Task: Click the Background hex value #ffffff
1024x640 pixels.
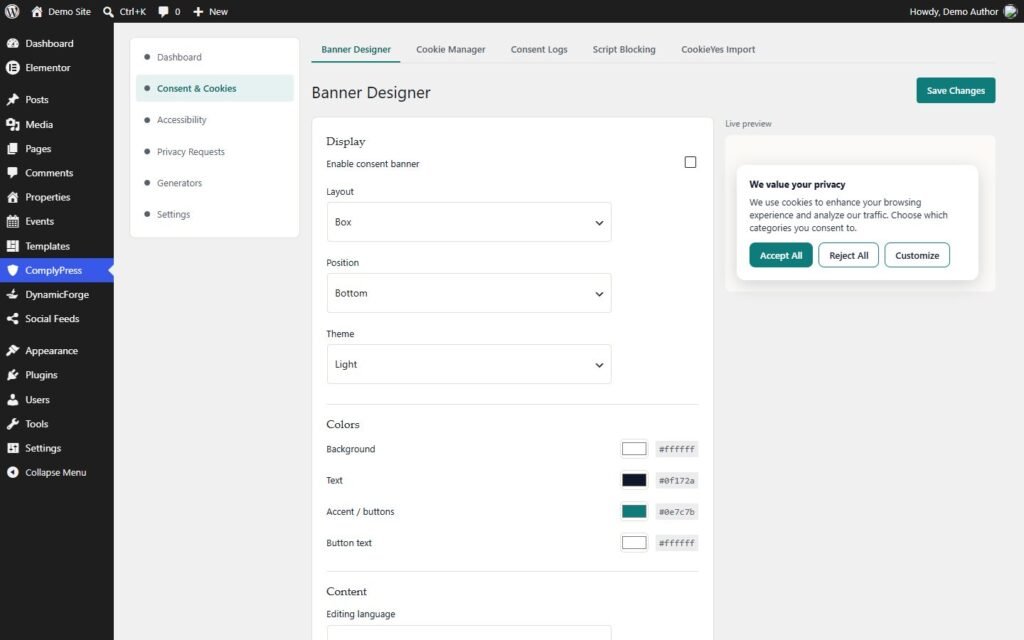Action: pyautogui.click(x=677, y=449)
